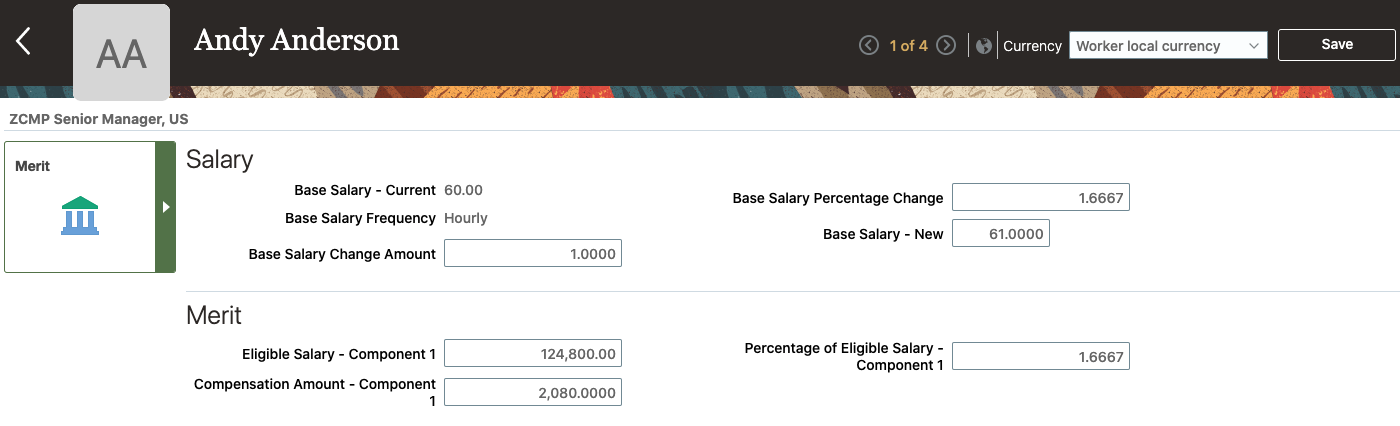1400x426 pixels.
Task: Go to the previous worker record
Action: 869,46
